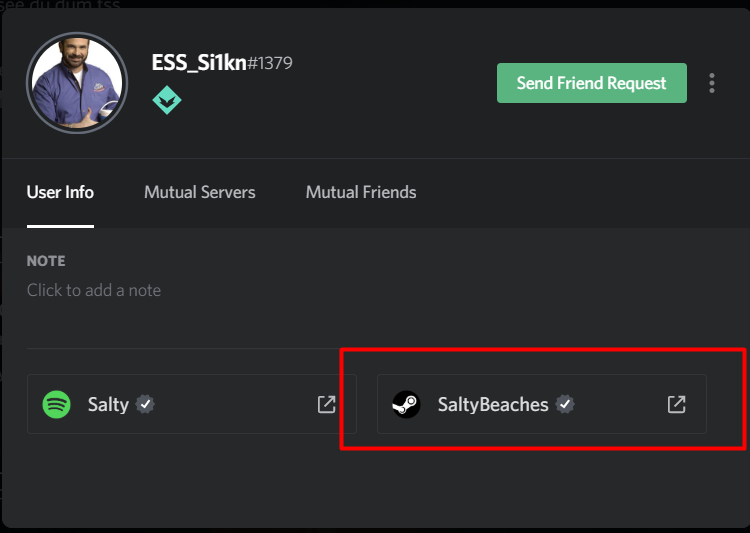Open Steam connection external link icon
The height and width of the screenshot is (533, 750).
(x=676, y=404)
